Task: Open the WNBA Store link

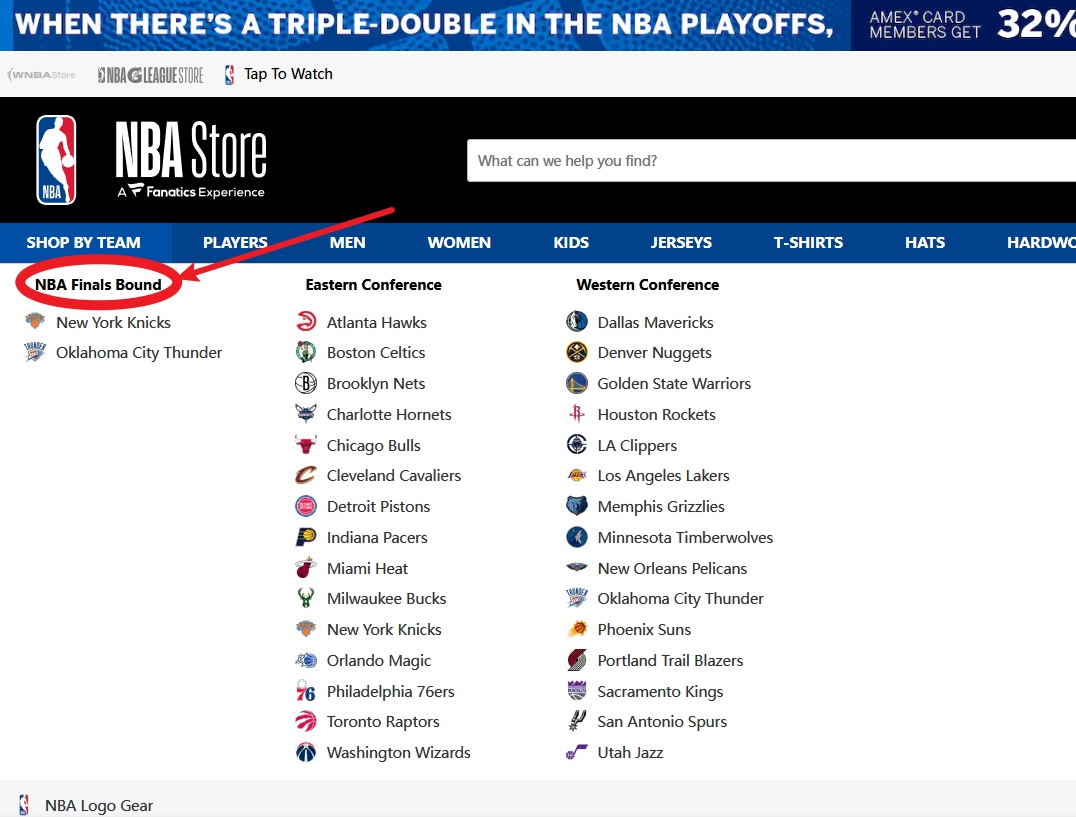Action: tap(41, 74)
